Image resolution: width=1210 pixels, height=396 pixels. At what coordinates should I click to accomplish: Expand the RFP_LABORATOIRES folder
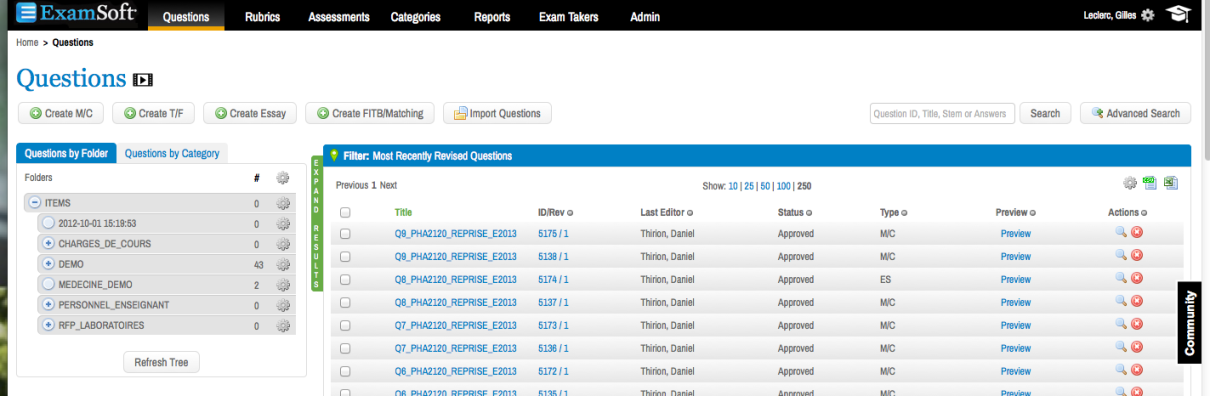pos(48,325)
